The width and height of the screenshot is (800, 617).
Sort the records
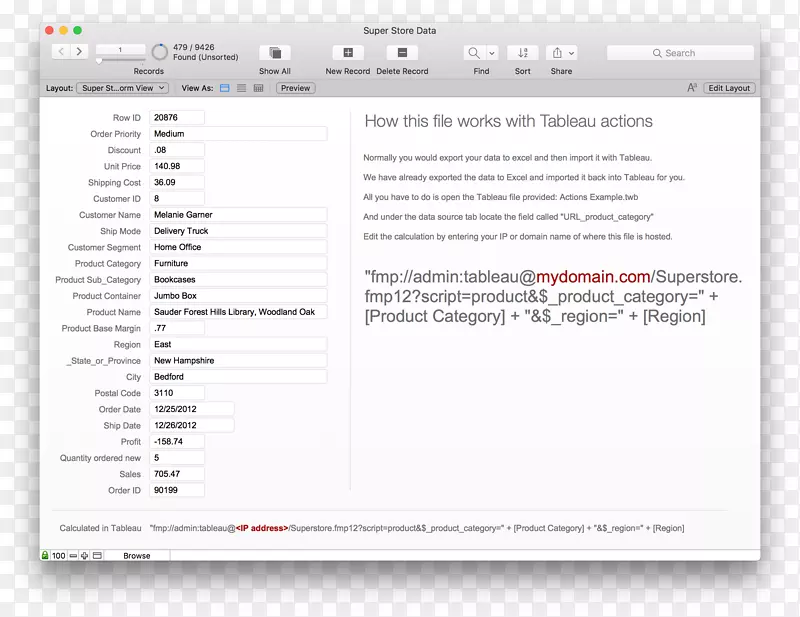[523, 53]
